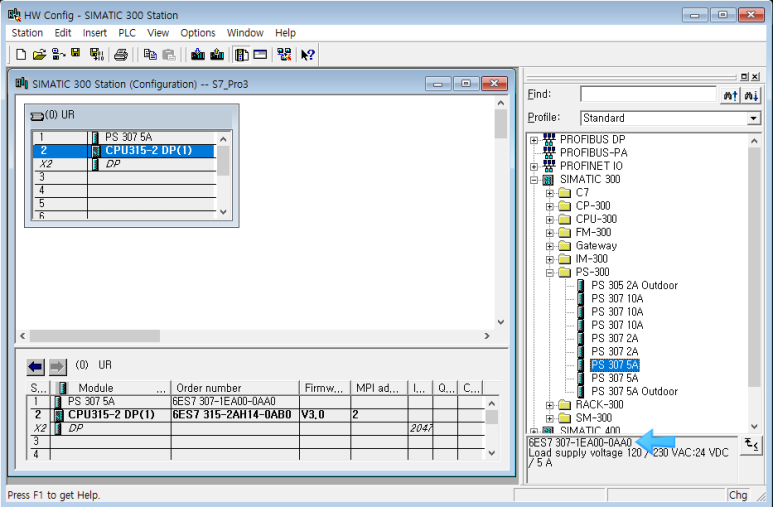Click the Order number column header
773x507 pixels.
[235, 388]
